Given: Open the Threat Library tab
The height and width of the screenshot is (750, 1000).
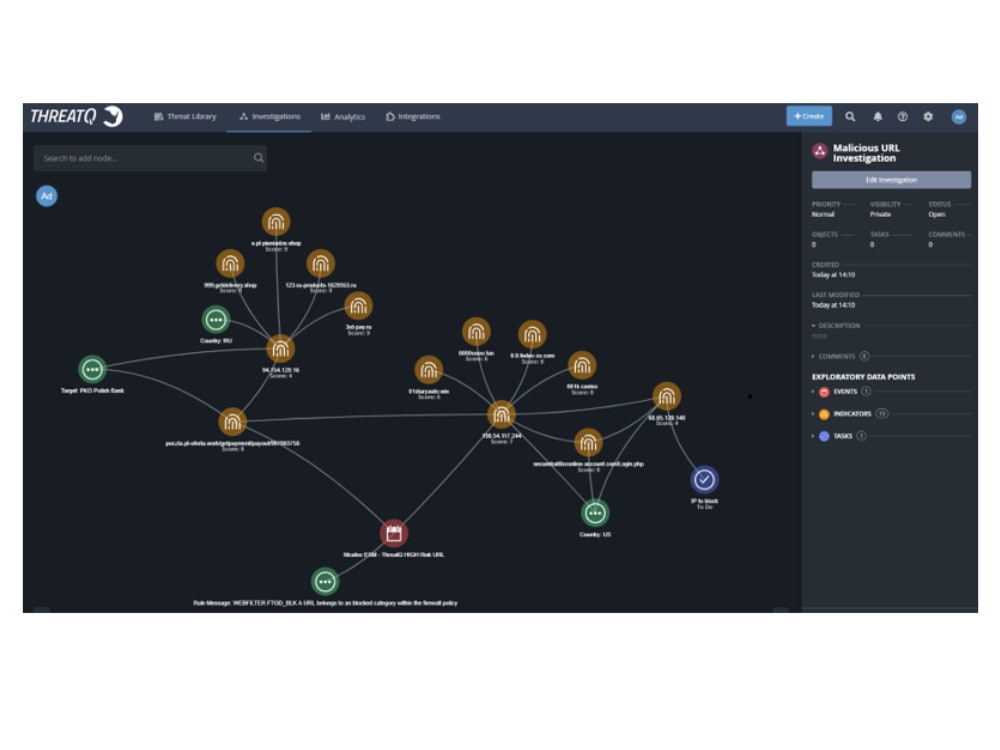Looking at the screenshot, I should (x=185, y=117).
